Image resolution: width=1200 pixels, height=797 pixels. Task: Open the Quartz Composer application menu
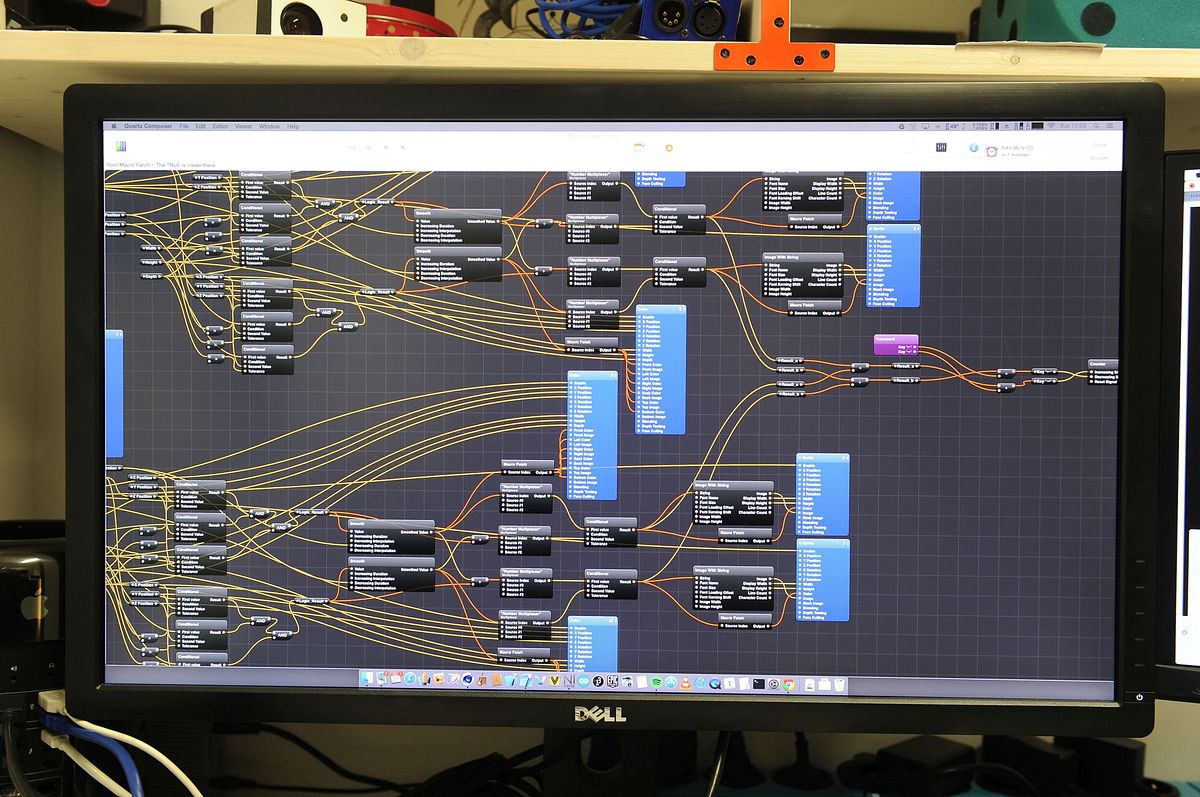click(147, 127)
